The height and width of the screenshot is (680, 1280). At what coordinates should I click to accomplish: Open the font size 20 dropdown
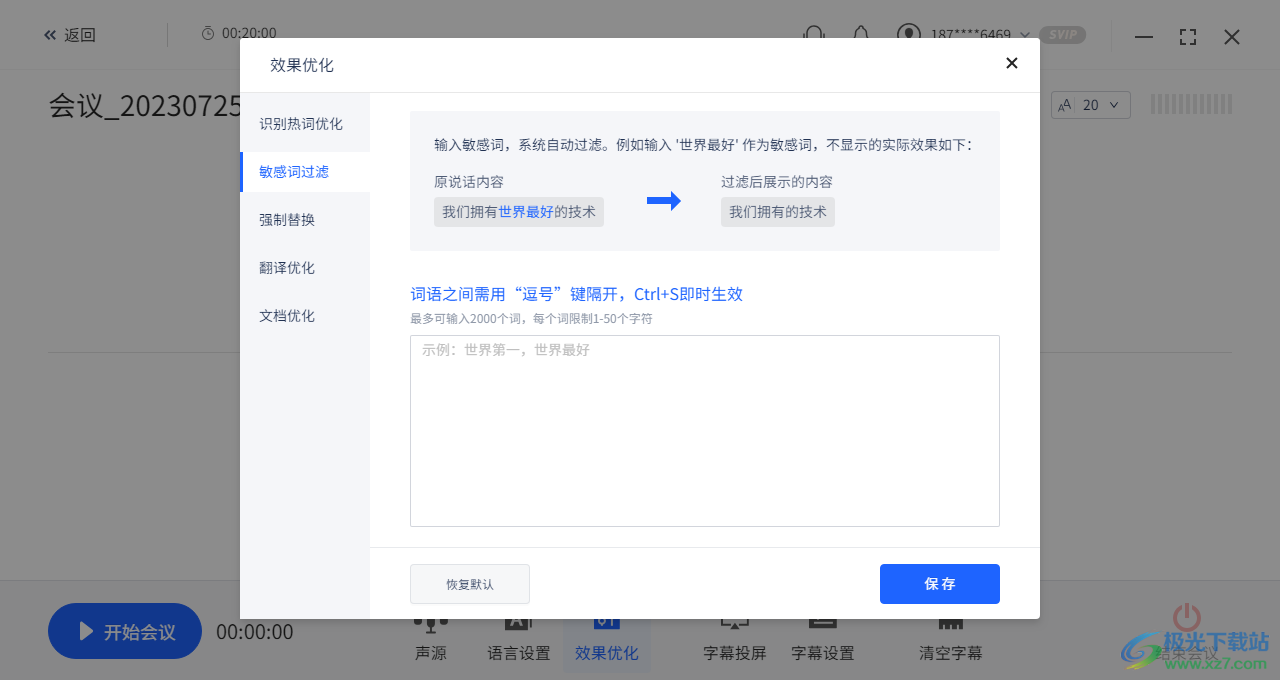pos(1090,104)
